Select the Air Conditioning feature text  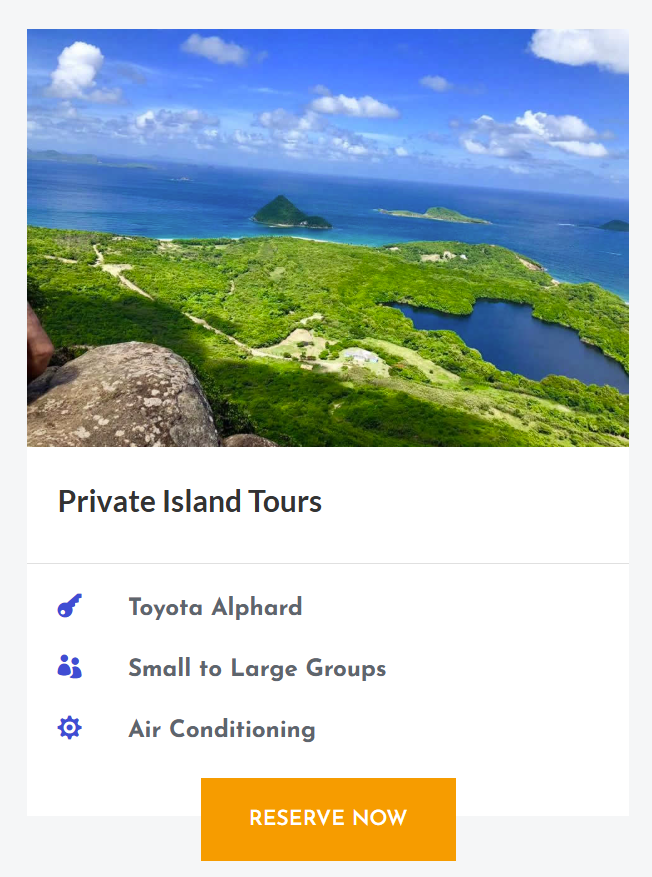(x=221, y=728)
